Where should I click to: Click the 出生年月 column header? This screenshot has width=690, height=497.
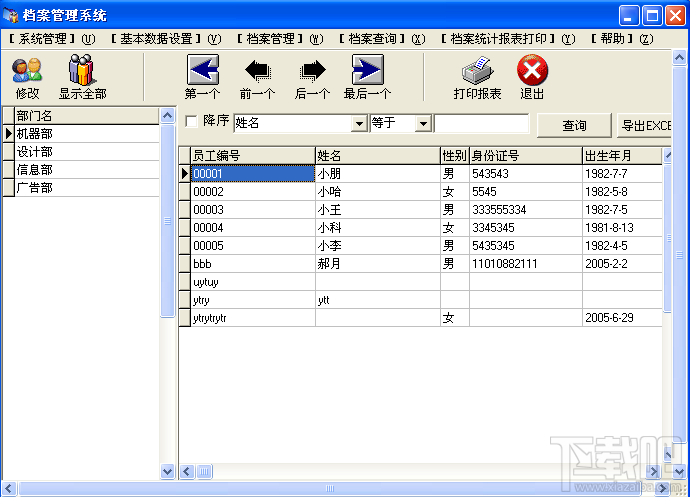[622, 155]
